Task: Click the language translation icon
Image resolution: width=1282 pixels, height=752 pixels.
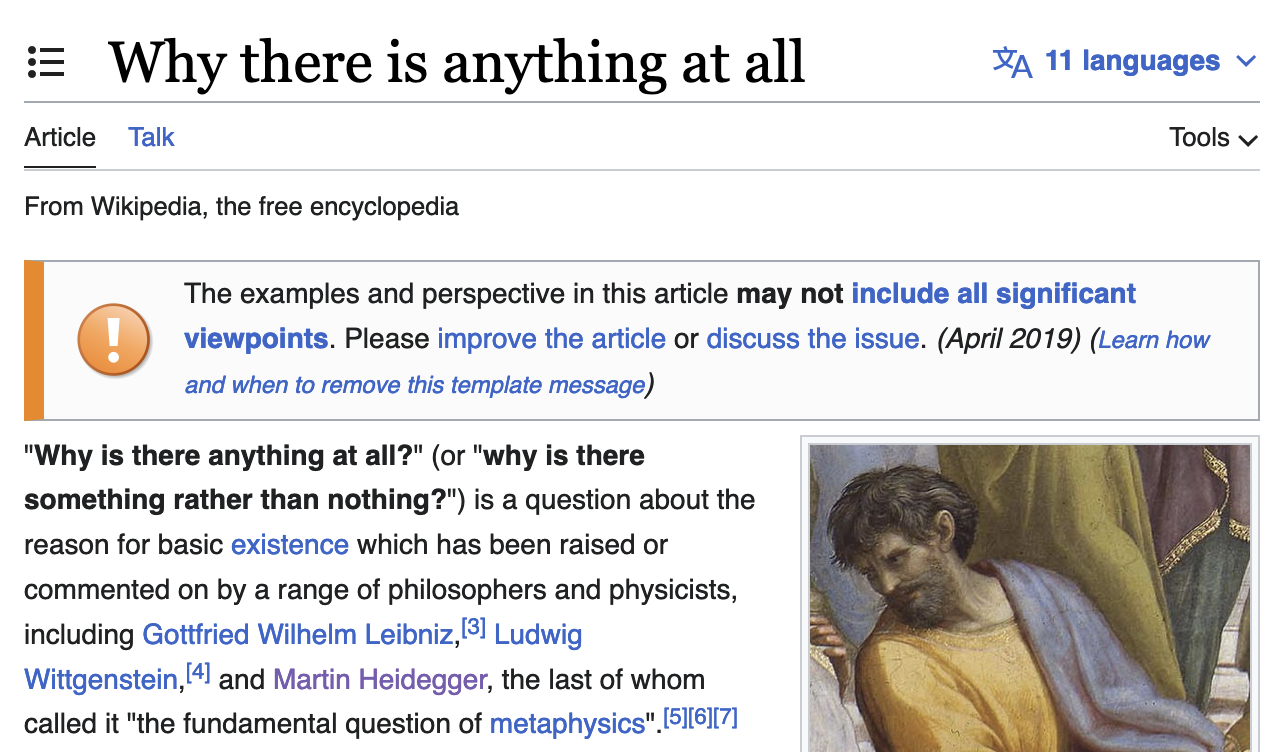Action: coord(1012,61)
